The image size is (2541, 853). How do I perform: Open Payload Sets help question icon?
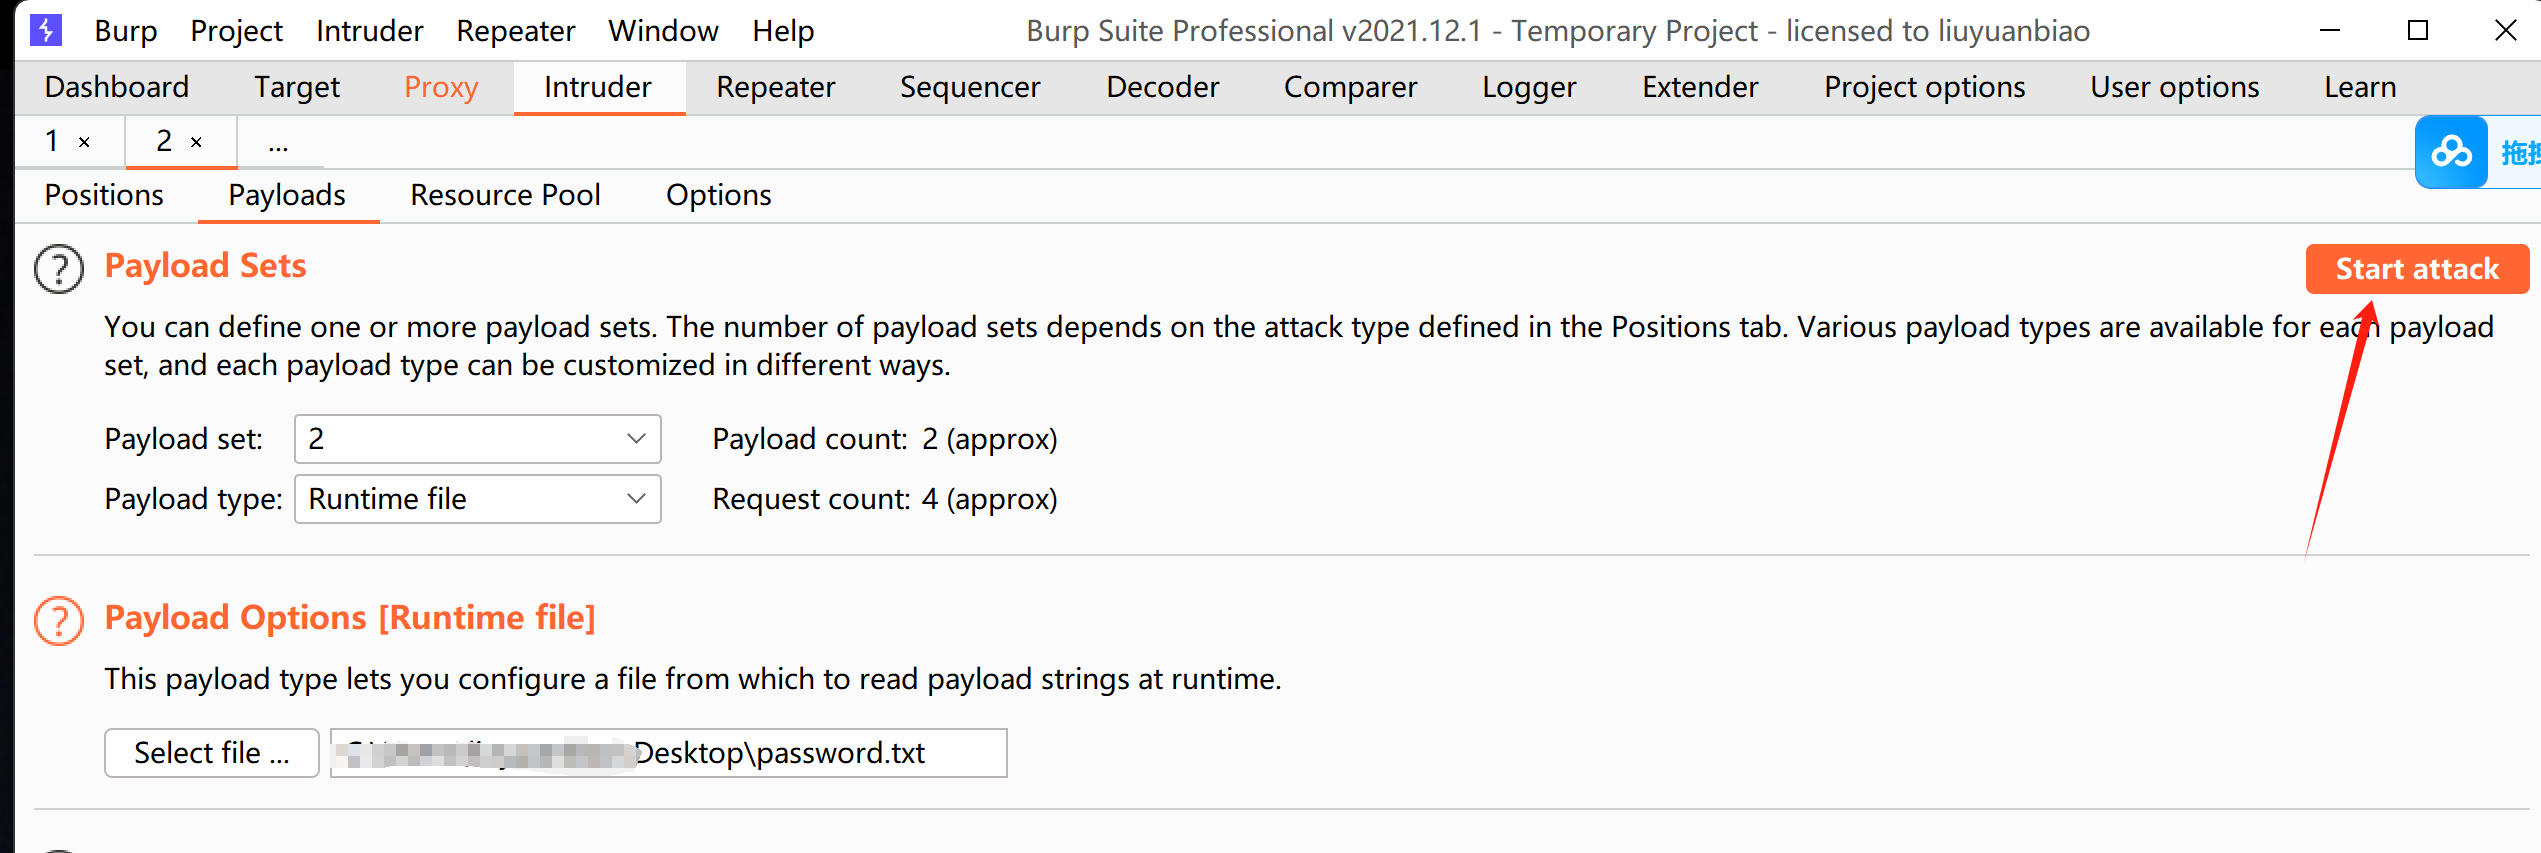(x=59, y=269)
